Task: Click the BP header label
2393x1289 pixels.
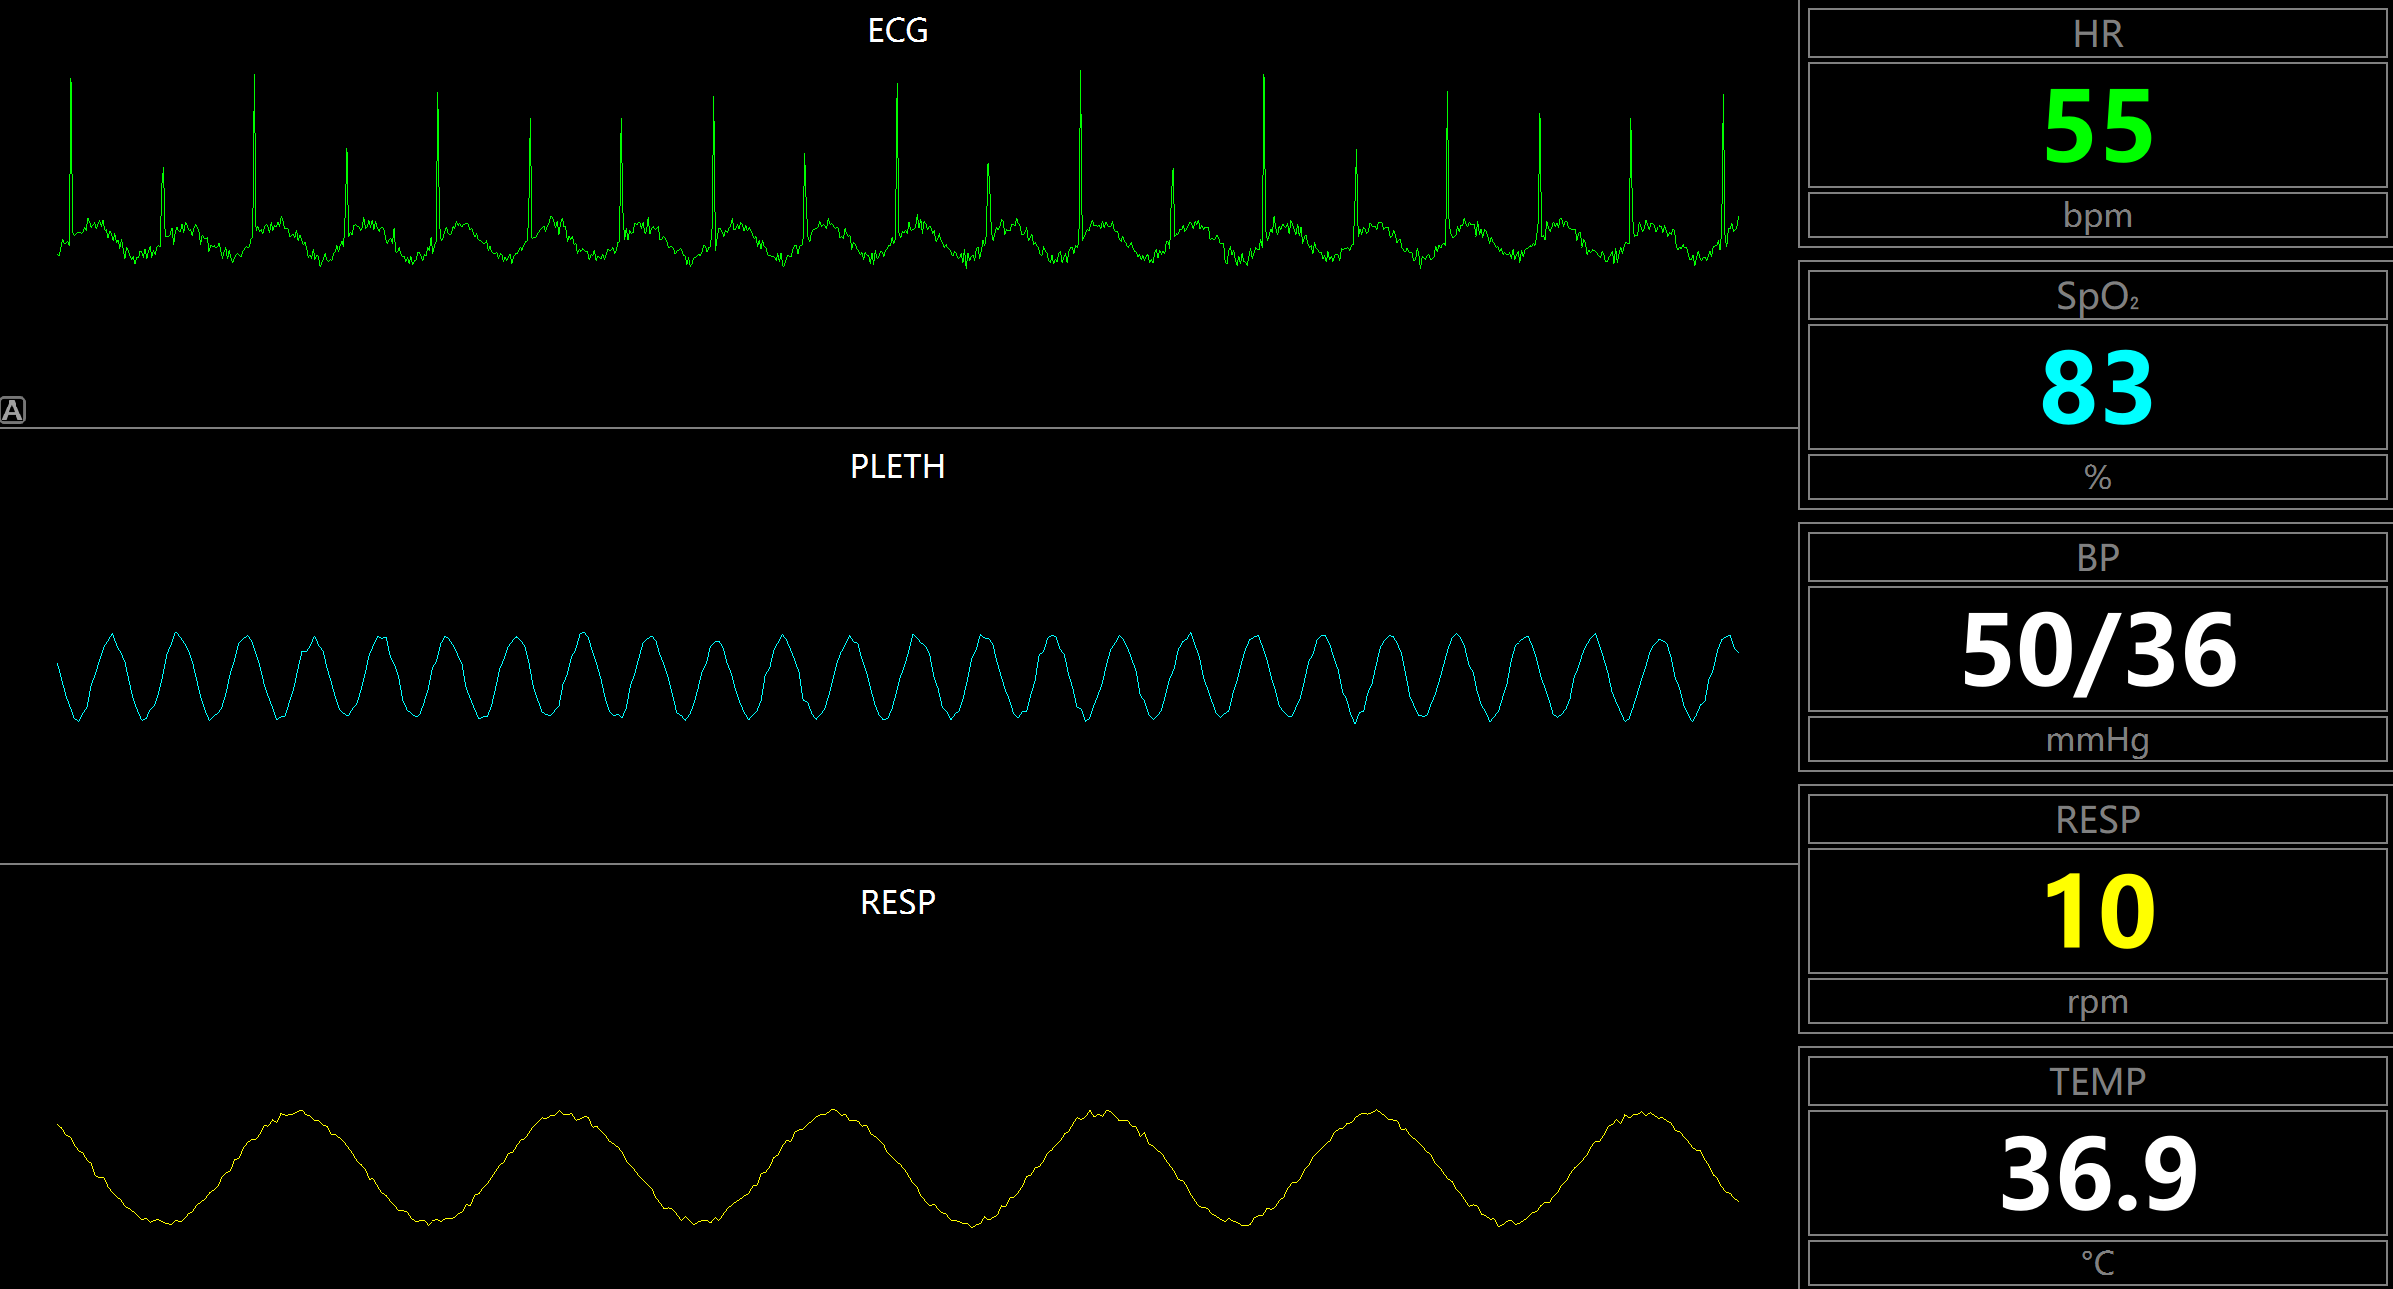Action: 2097,558
